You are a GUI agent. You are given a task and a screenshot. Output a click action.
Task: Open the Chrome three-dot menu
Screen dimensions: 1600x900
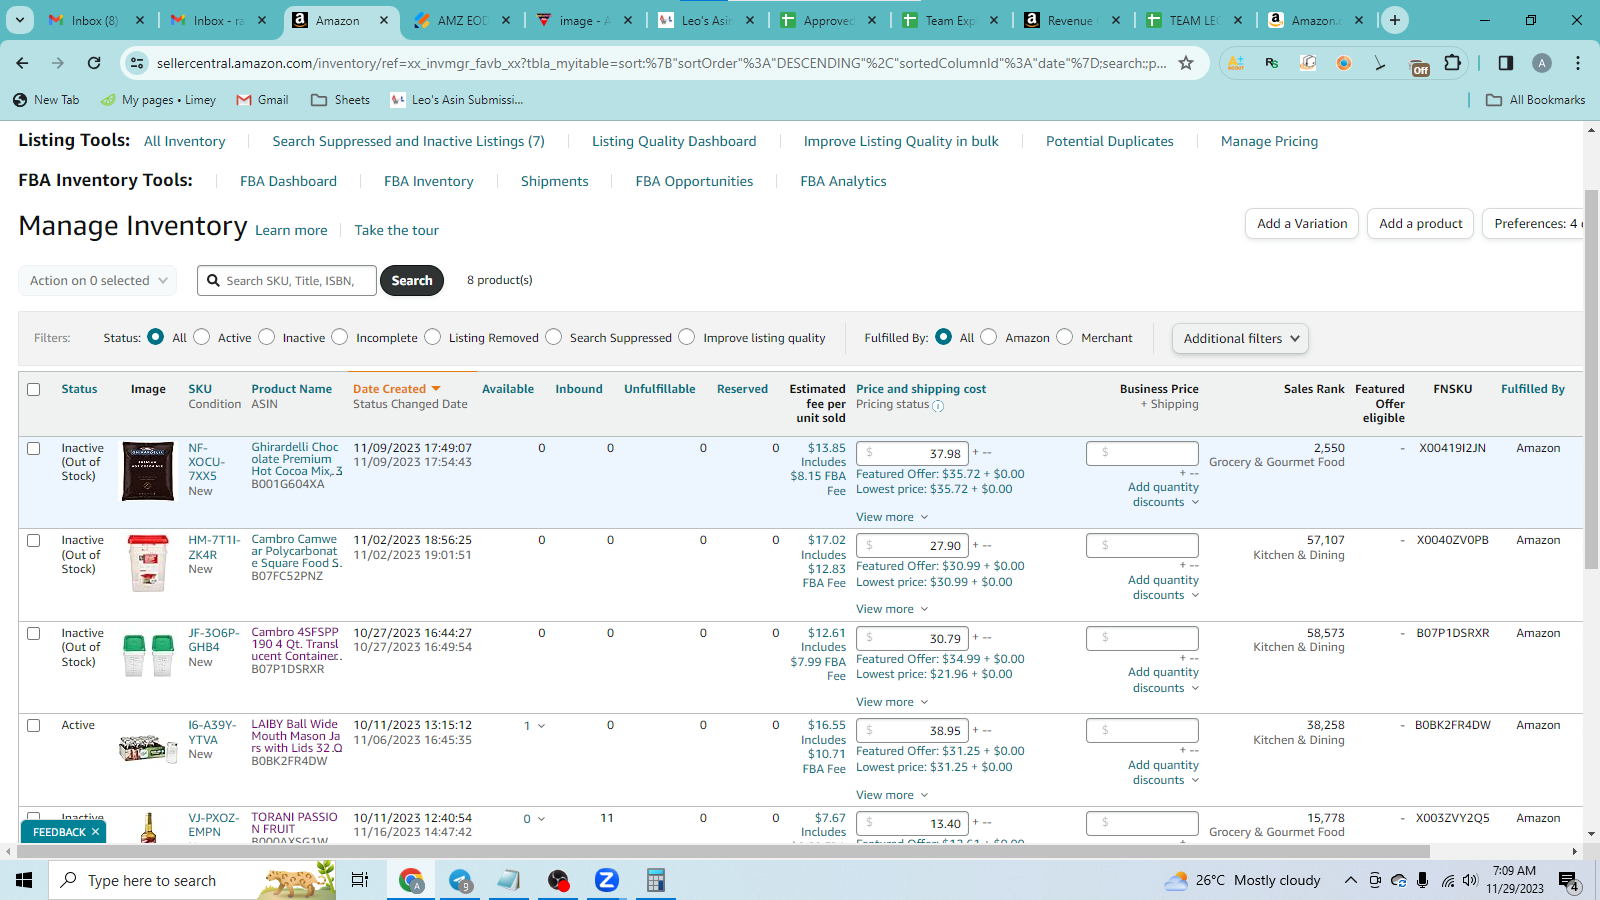tap(1578, 63)
